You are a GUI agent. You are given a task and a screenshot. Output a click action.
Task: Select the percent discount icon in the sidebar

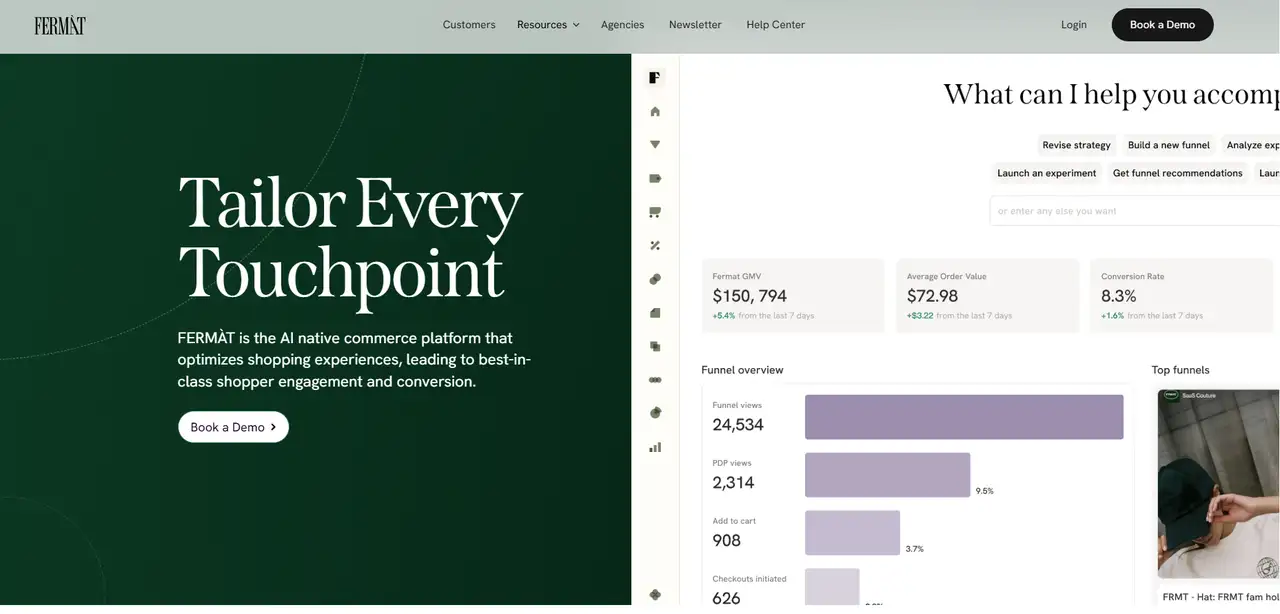coord(655,245)
